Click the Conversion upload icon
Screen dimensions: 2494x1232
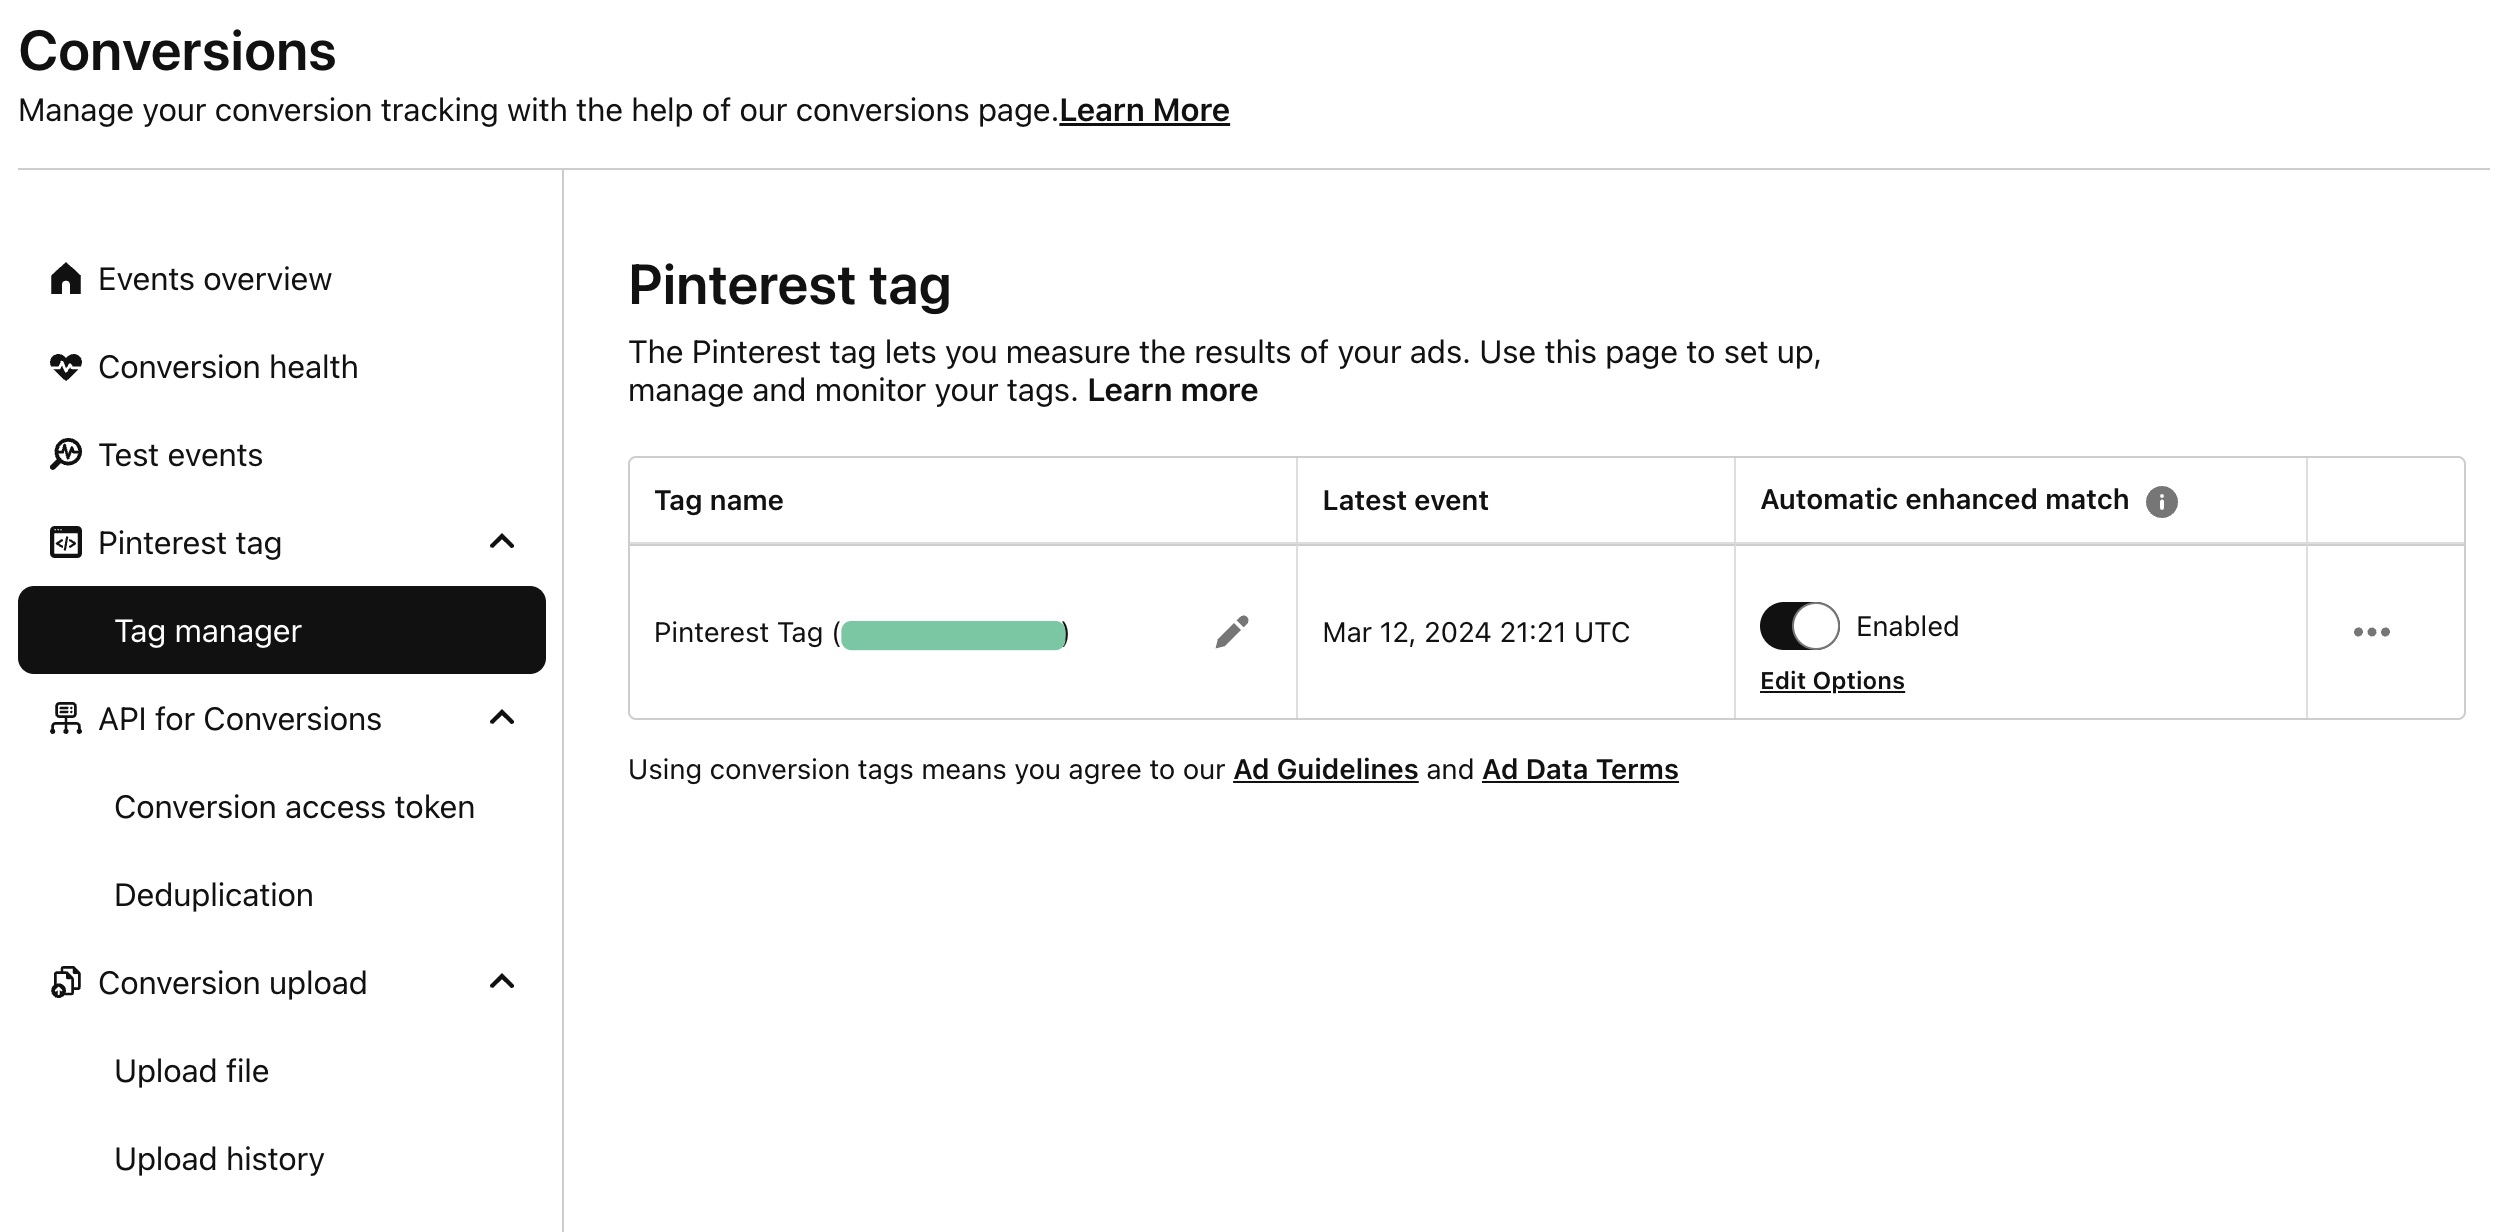point(64,982)
